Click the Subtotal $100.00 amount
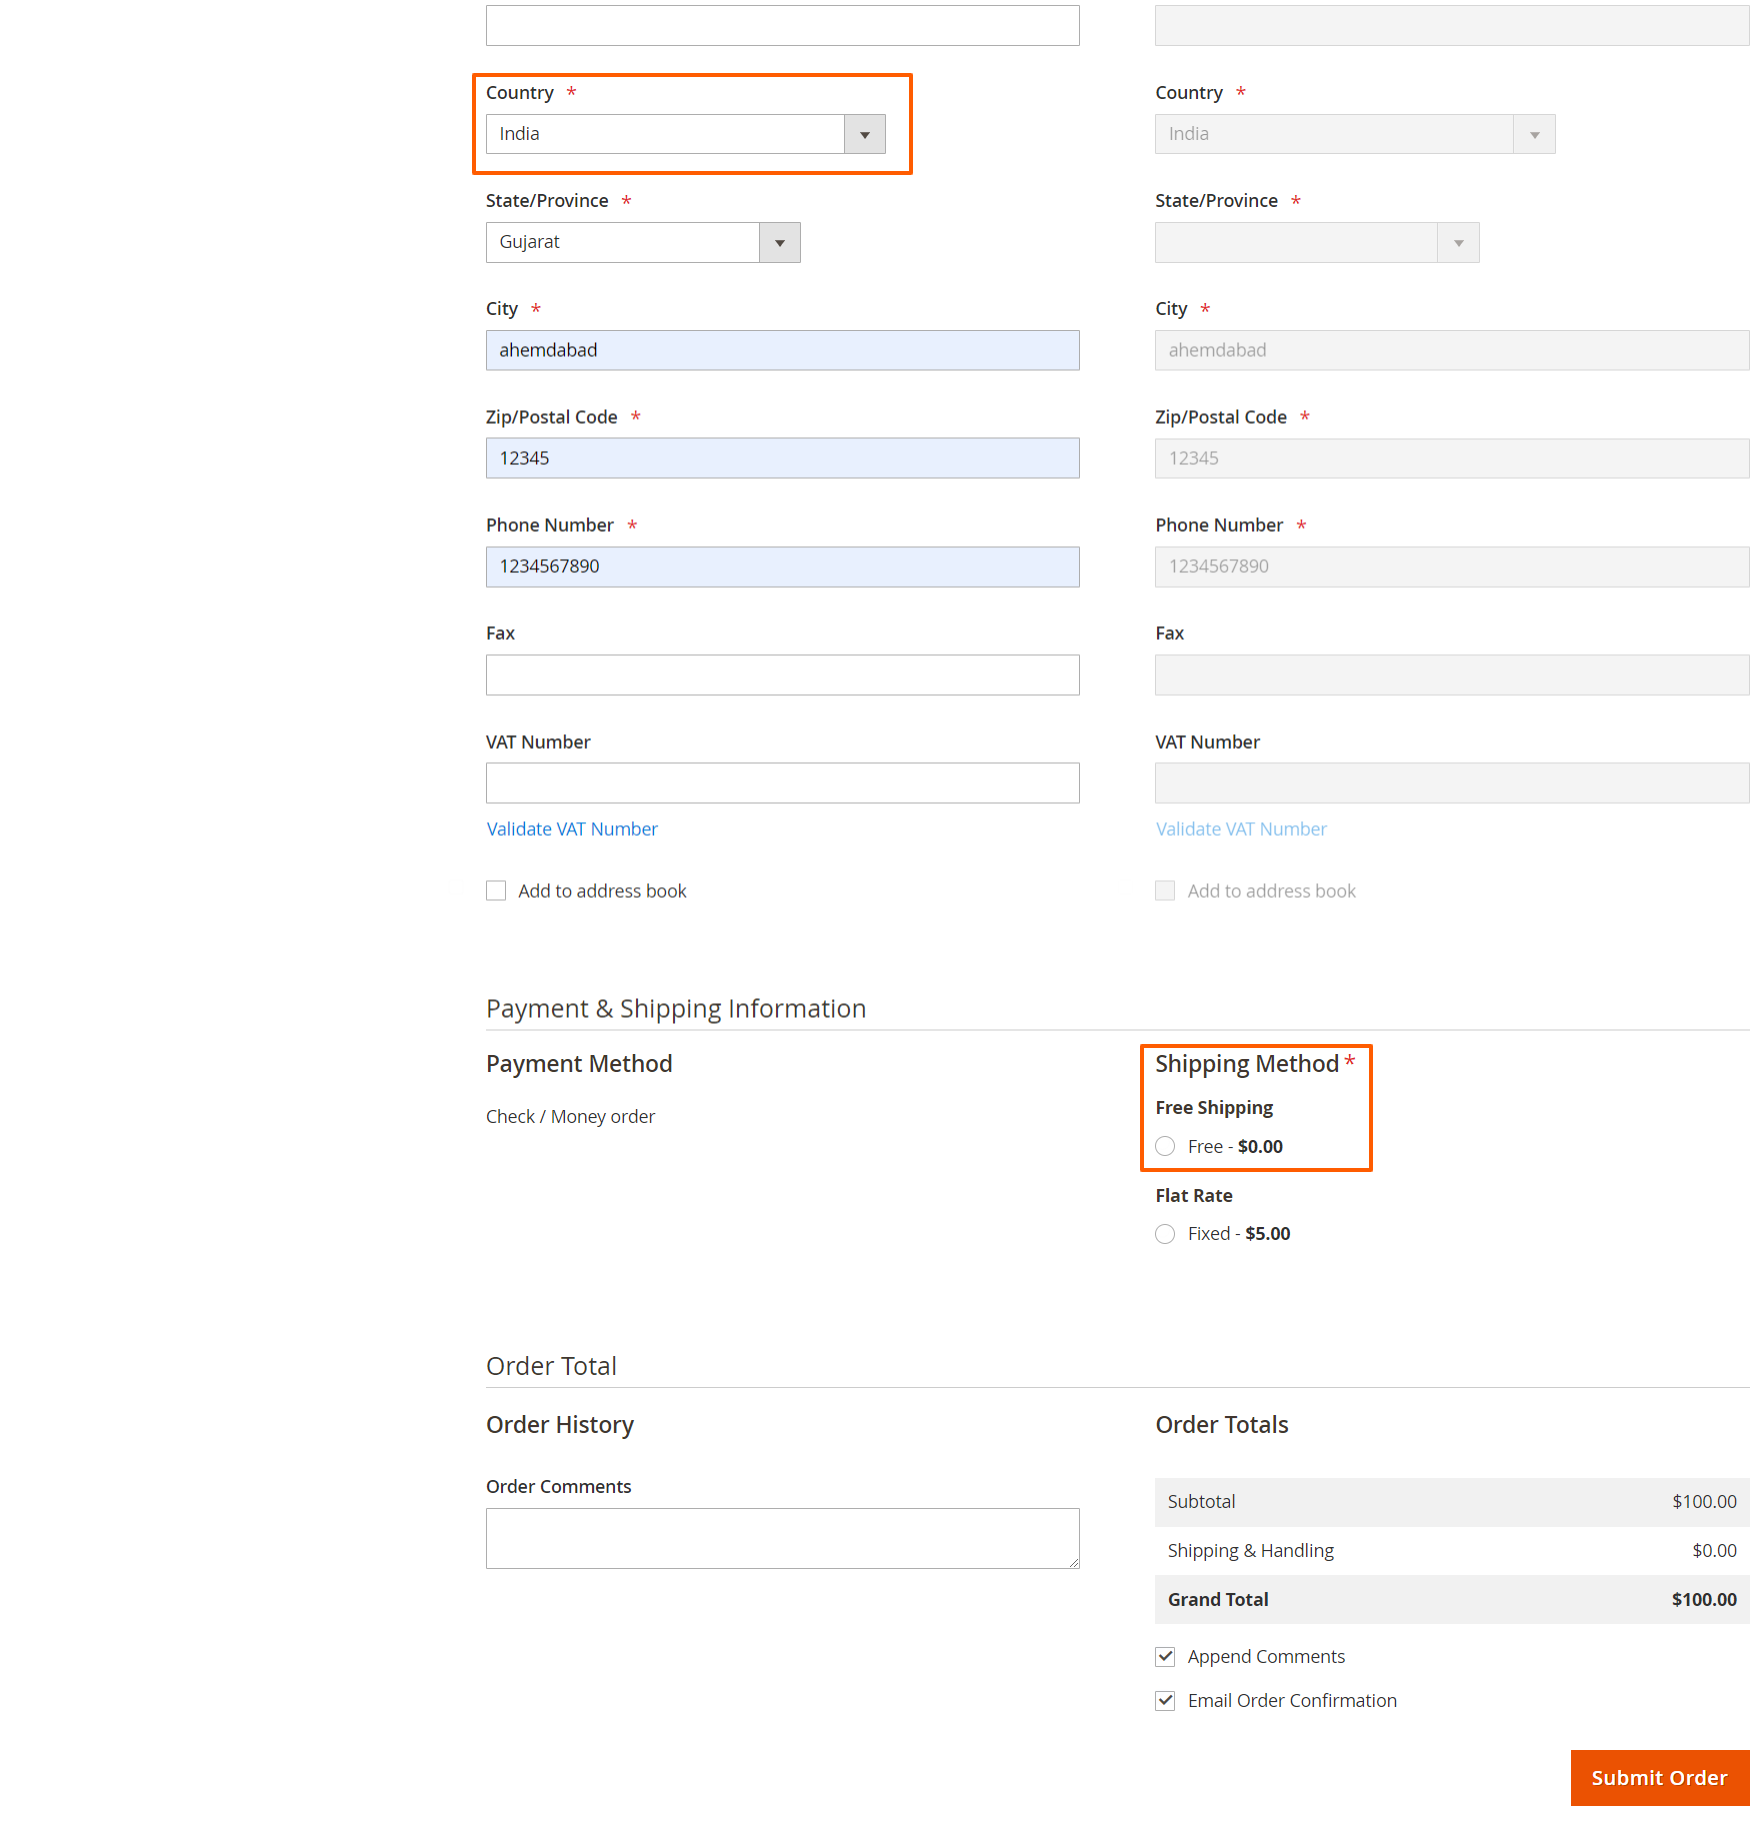Viewport: 1763px width, 1845px height. [x=1704, y=1501]
